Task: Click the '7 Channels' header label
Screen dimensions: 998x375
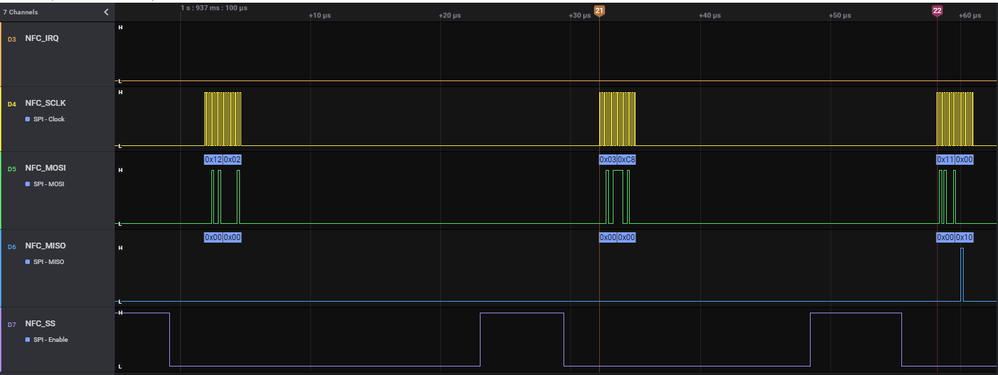Action: [20, 12]
